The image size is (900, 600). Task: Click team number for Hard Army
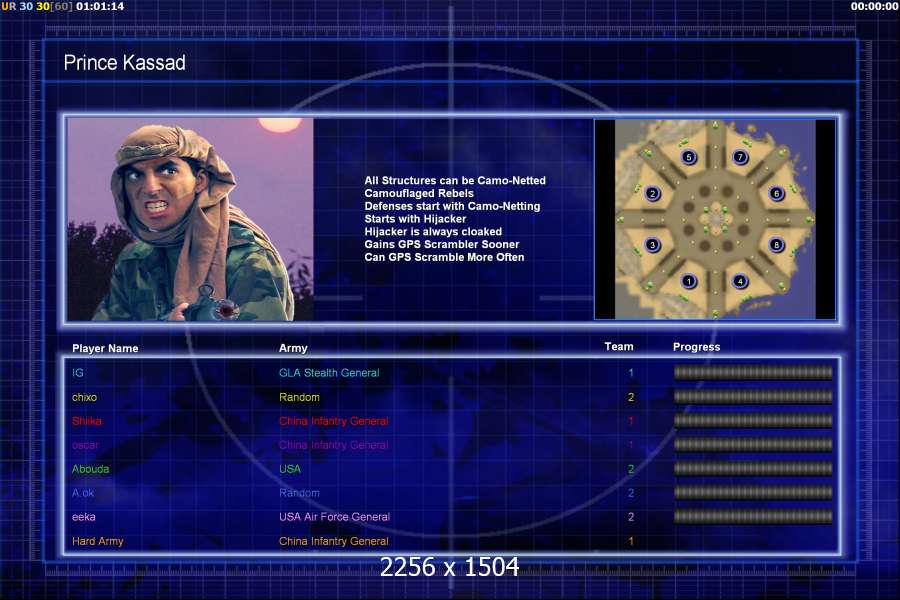[631, 541]
